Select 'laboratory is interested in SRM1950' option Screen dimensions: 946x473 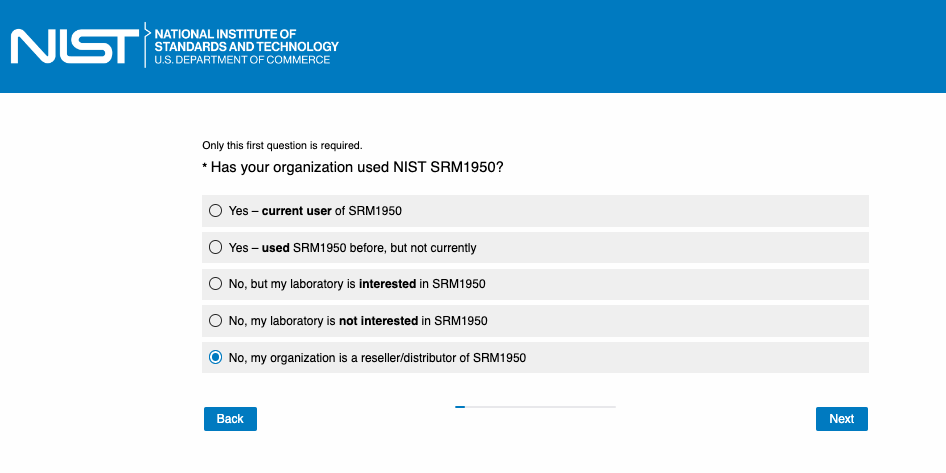pos(215,284)
